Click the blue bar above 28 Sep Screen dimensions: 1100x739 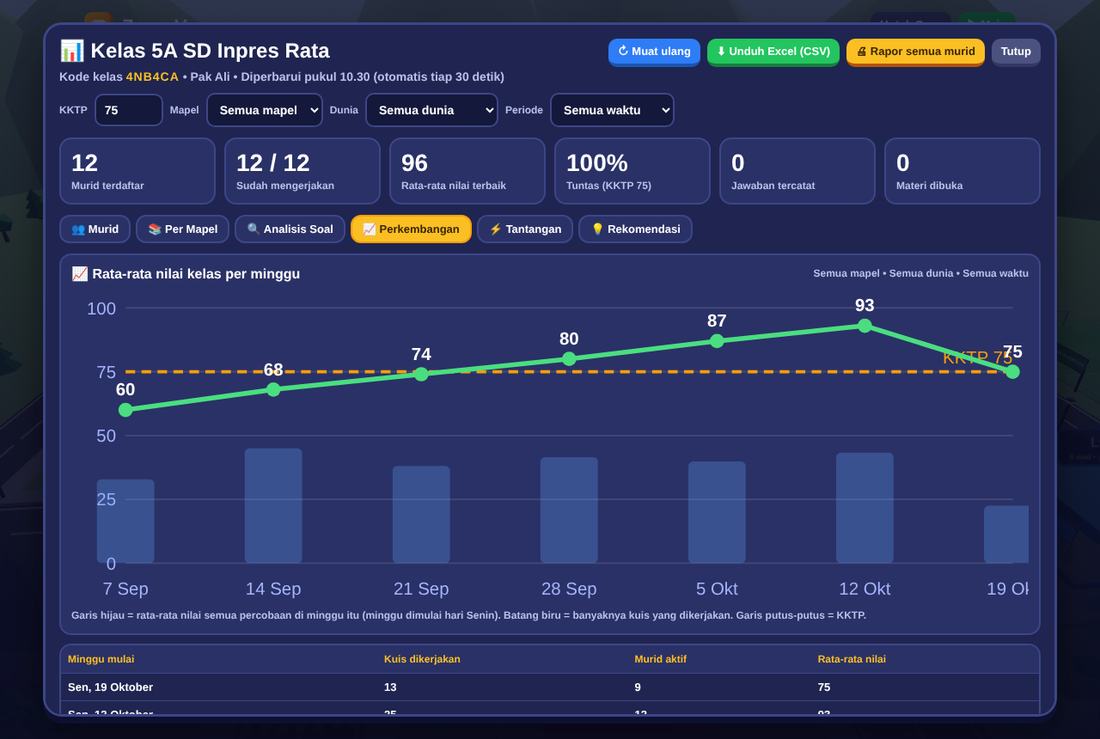569,510
